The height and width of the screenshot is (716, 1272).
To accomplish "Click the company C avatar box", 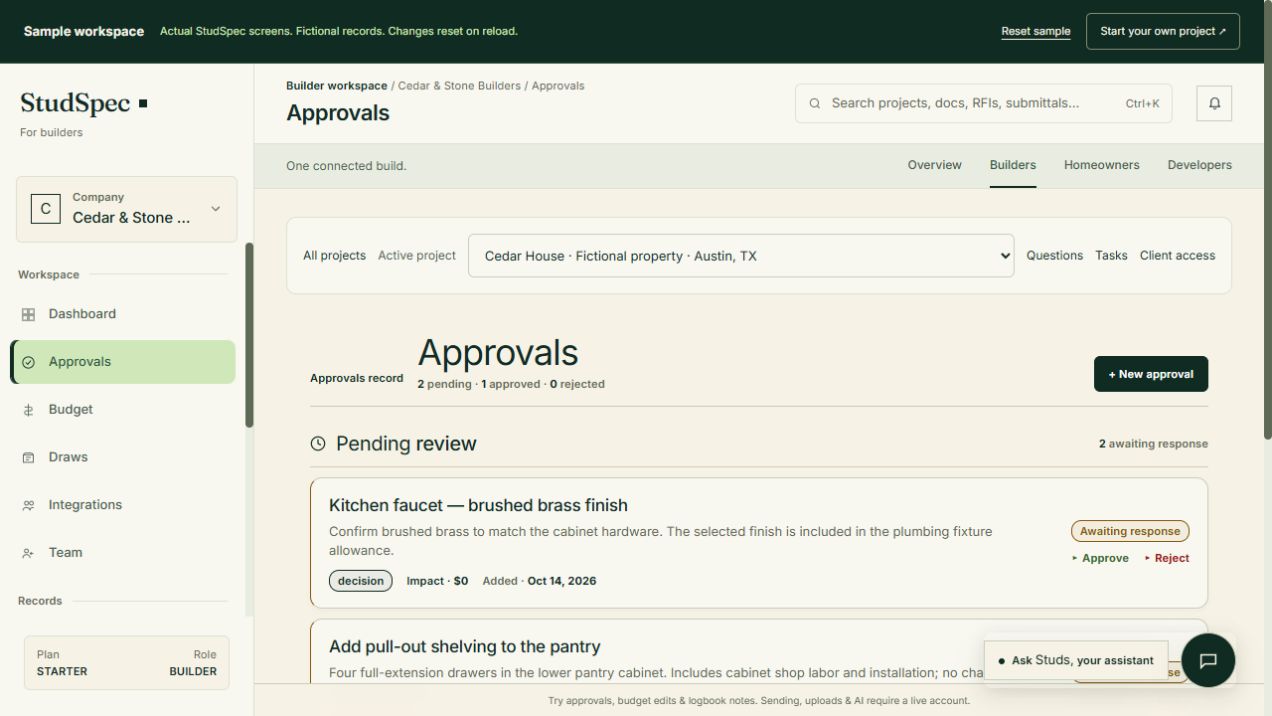I will (45, 209).
